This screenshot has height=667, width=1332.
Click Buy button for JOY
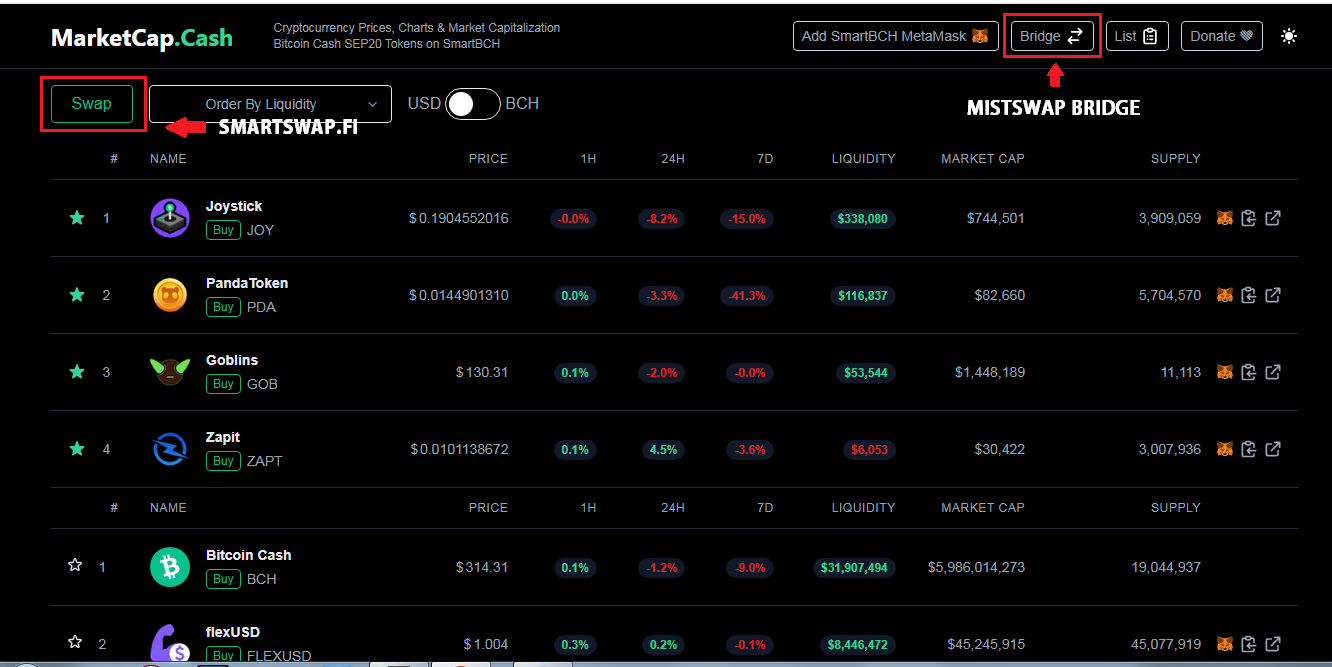224,230
